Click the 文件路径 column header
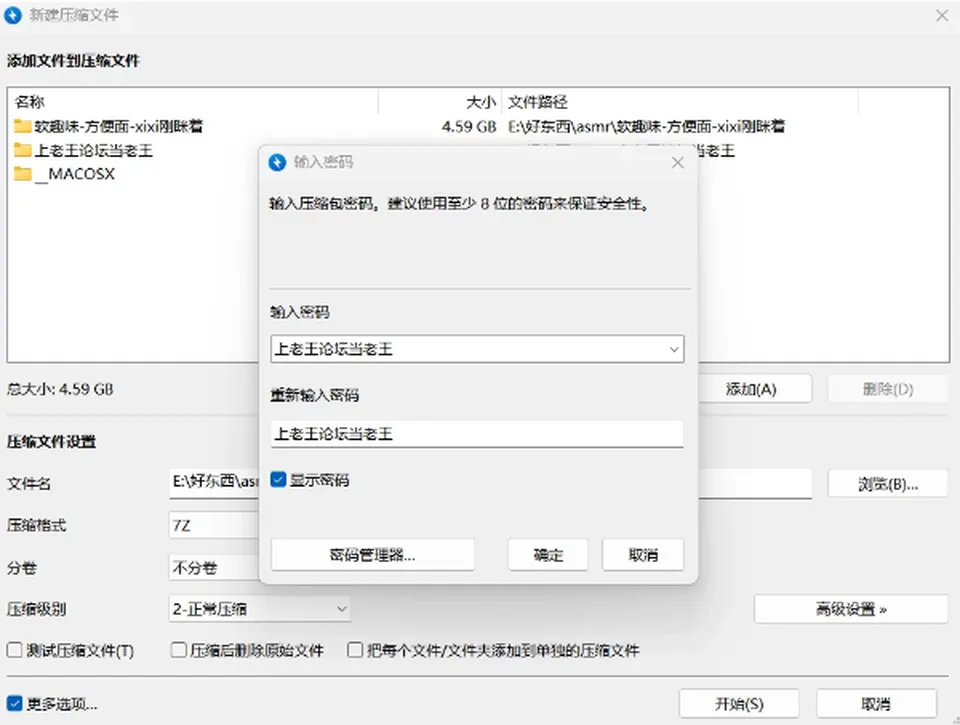The width and height of the screenshot is (960, 725). pyautogui.click(x=680, y=102)
